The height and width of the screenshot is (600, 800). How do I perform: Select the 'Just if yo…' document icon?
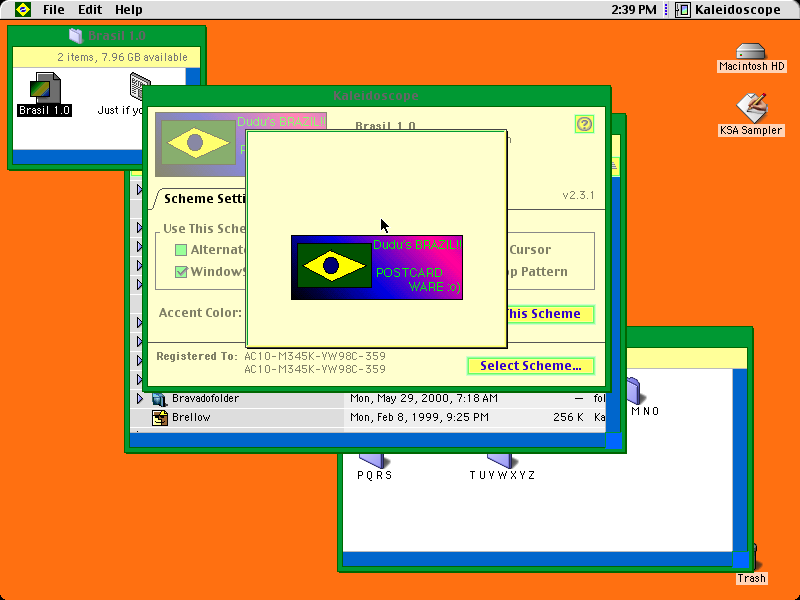click(139, 87)
